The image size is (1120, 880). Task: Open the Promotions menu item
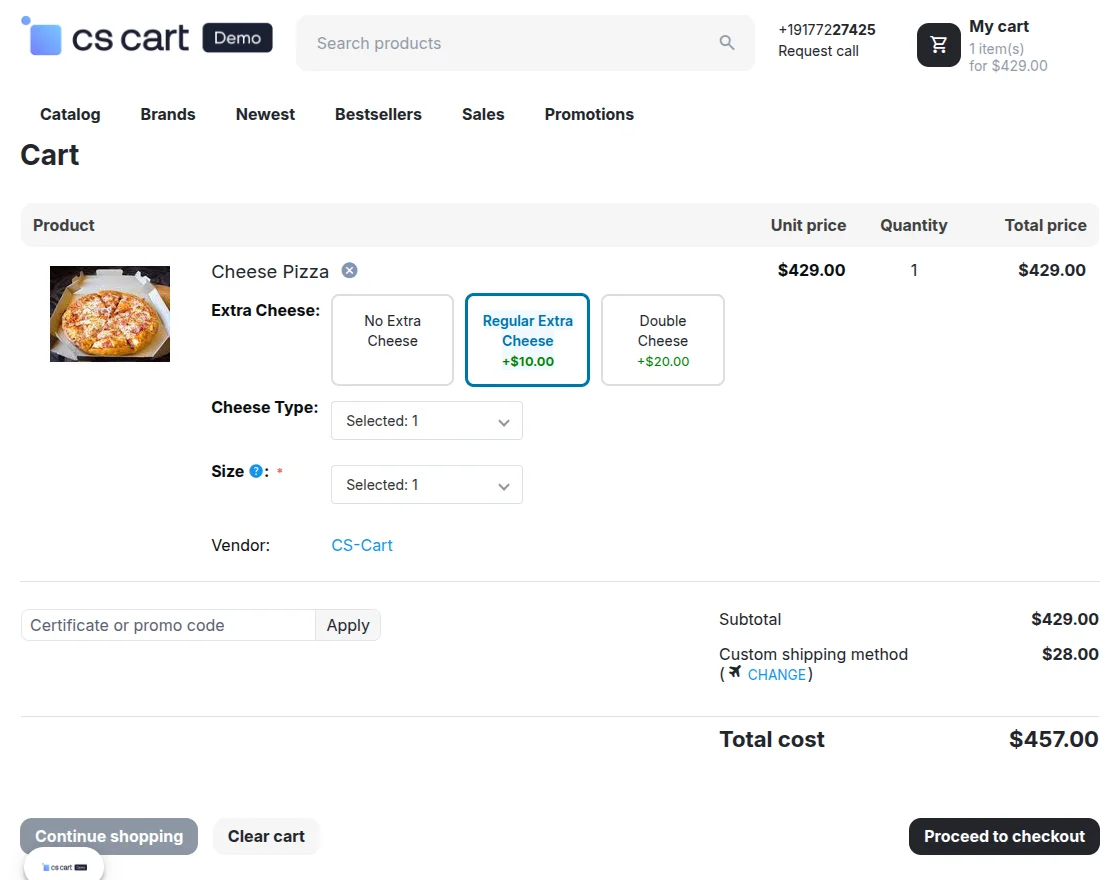click(x=589, y=114)
